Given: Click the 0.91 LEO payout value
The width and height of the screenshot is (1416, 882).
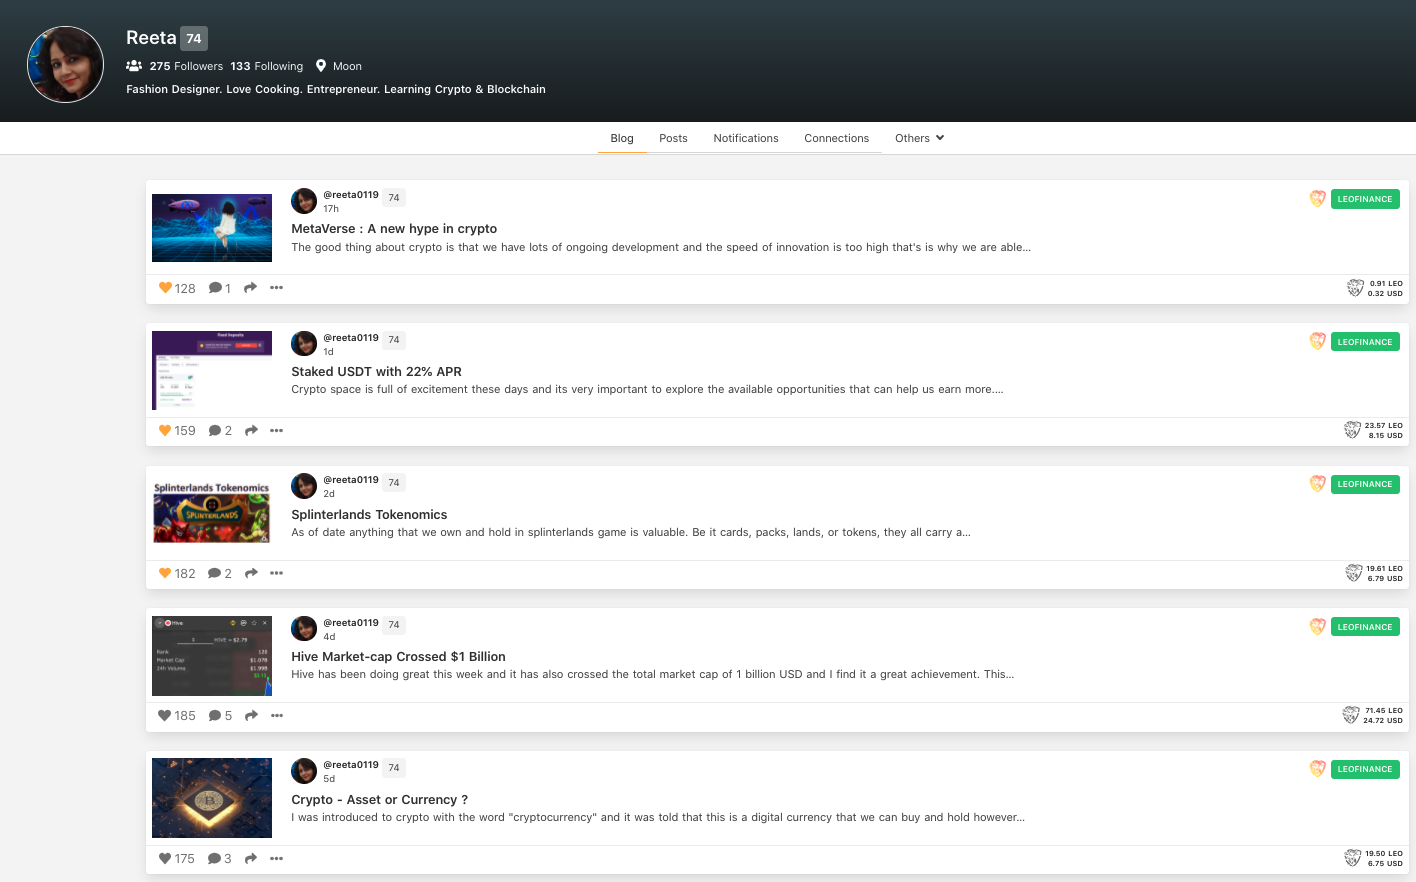Looking at the screenshot, I should click(x=1385, y=284).
